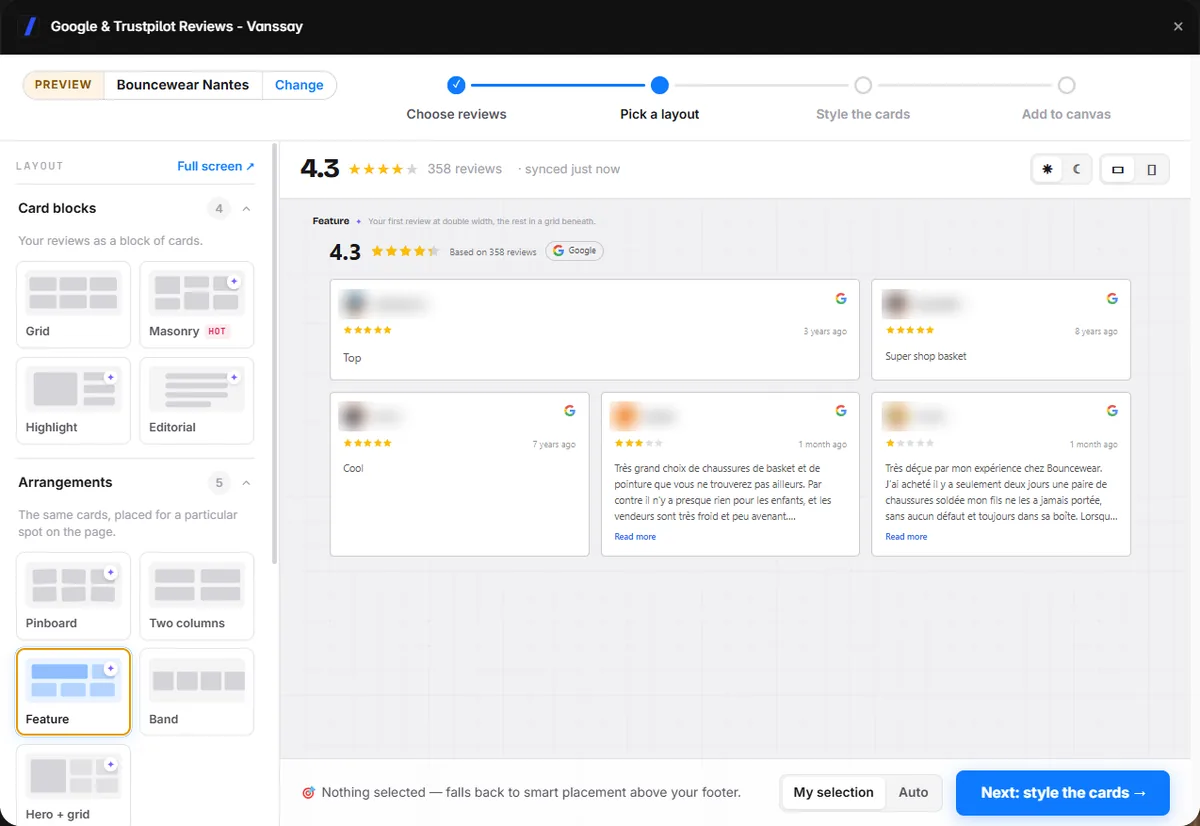
Task: Open Read more on Très déçue review
Action: point(906,537)
